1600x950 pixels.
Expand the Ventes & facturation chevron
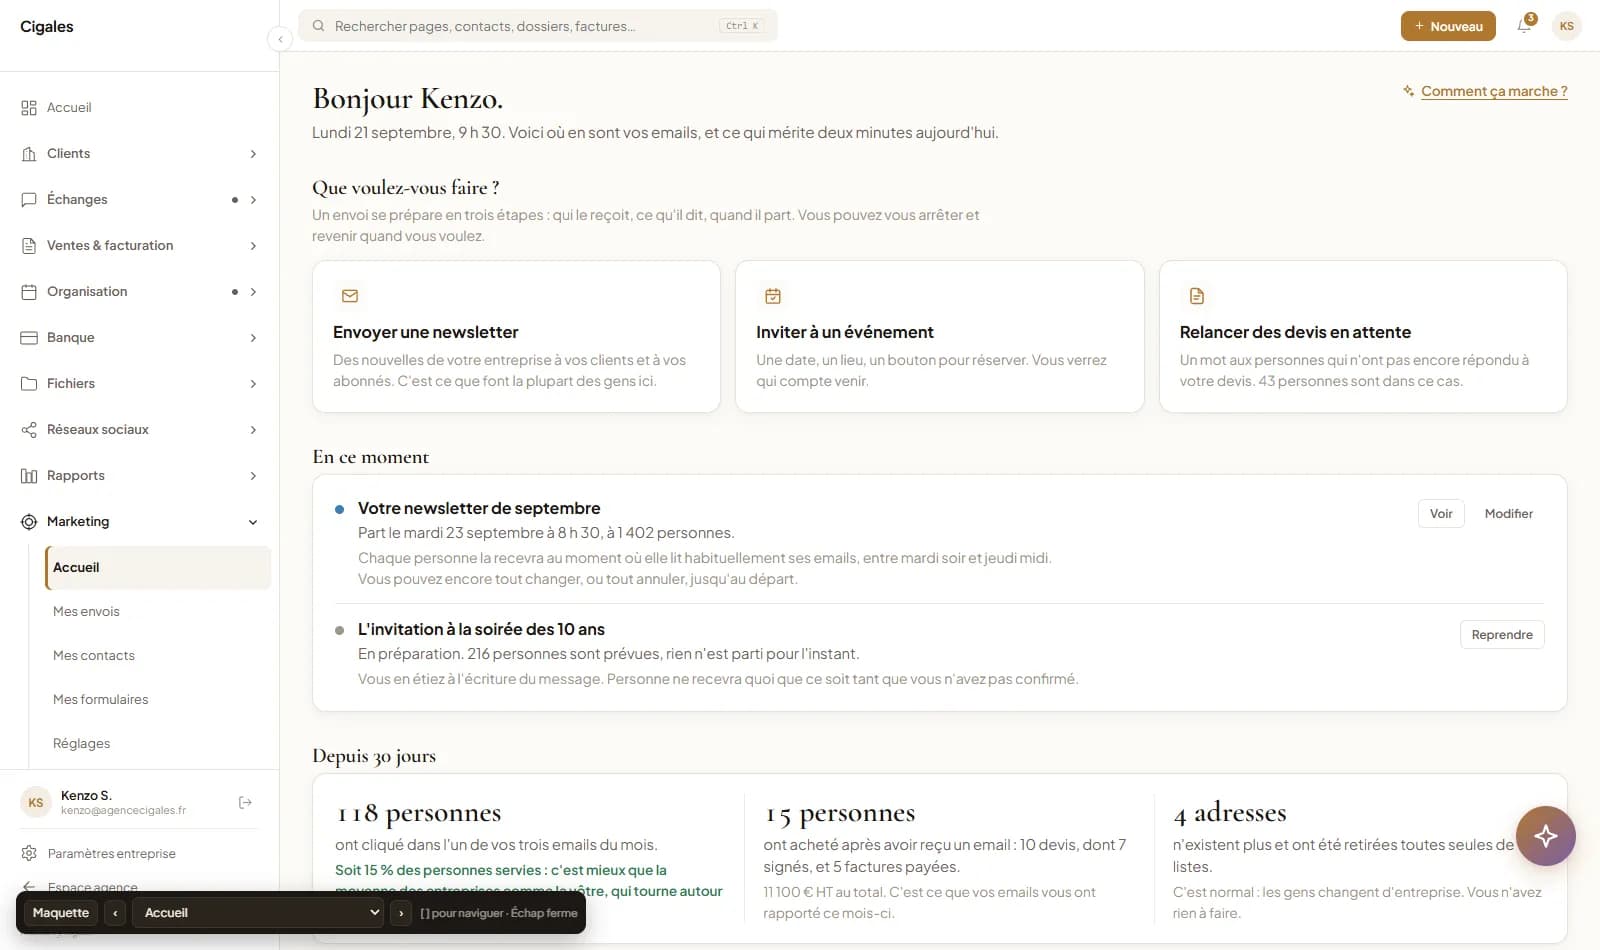click(x=253, y=246)
